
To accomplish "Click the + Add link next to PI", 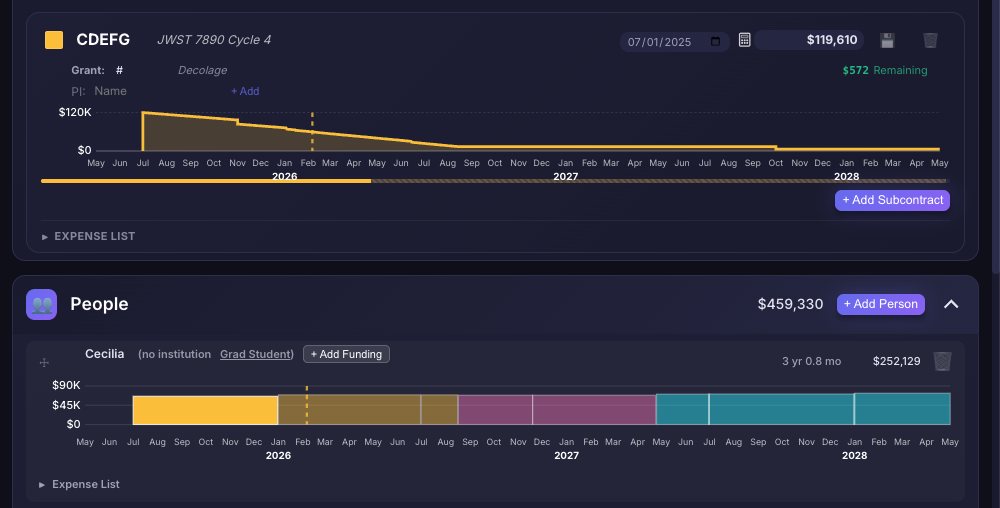I will click(245, 91).
